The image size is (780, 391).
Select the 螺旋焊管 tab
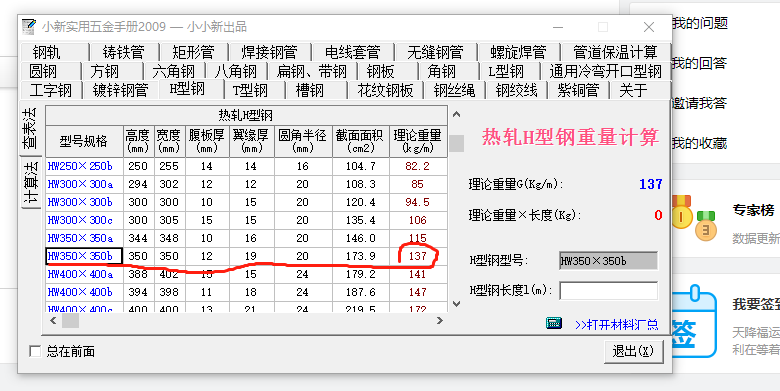tap(518, 52)
